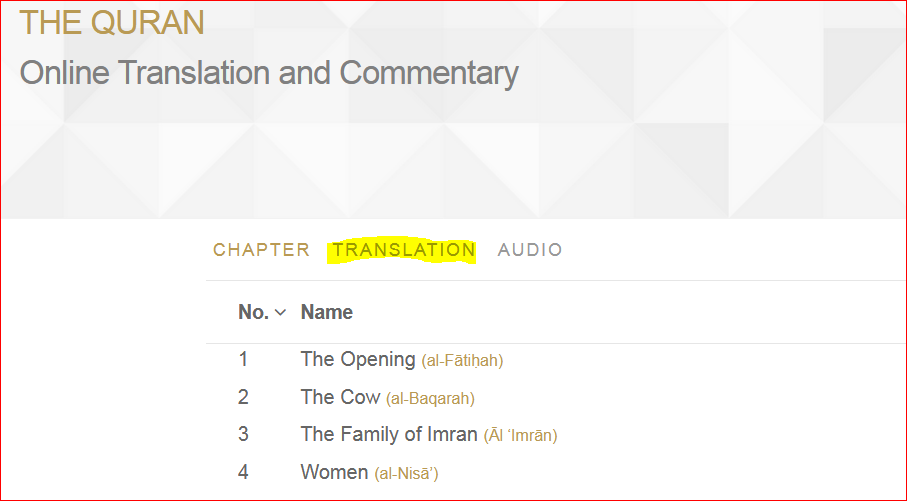The height and width of the screenshot is (501, 907).
Task: Click the sort chevron beside No.
Action: pos(281,313)
